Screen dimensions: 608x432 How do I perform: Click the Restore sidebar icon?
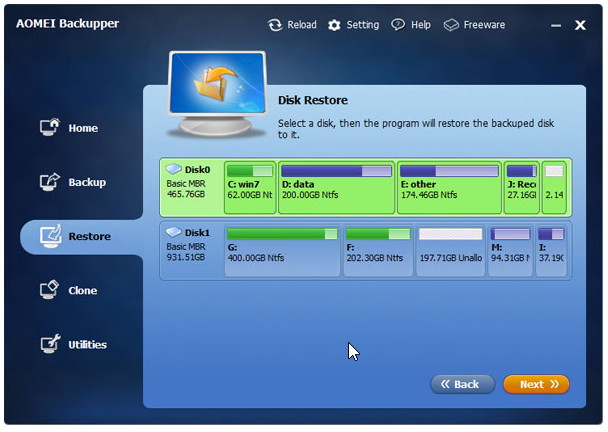point(50,236)
